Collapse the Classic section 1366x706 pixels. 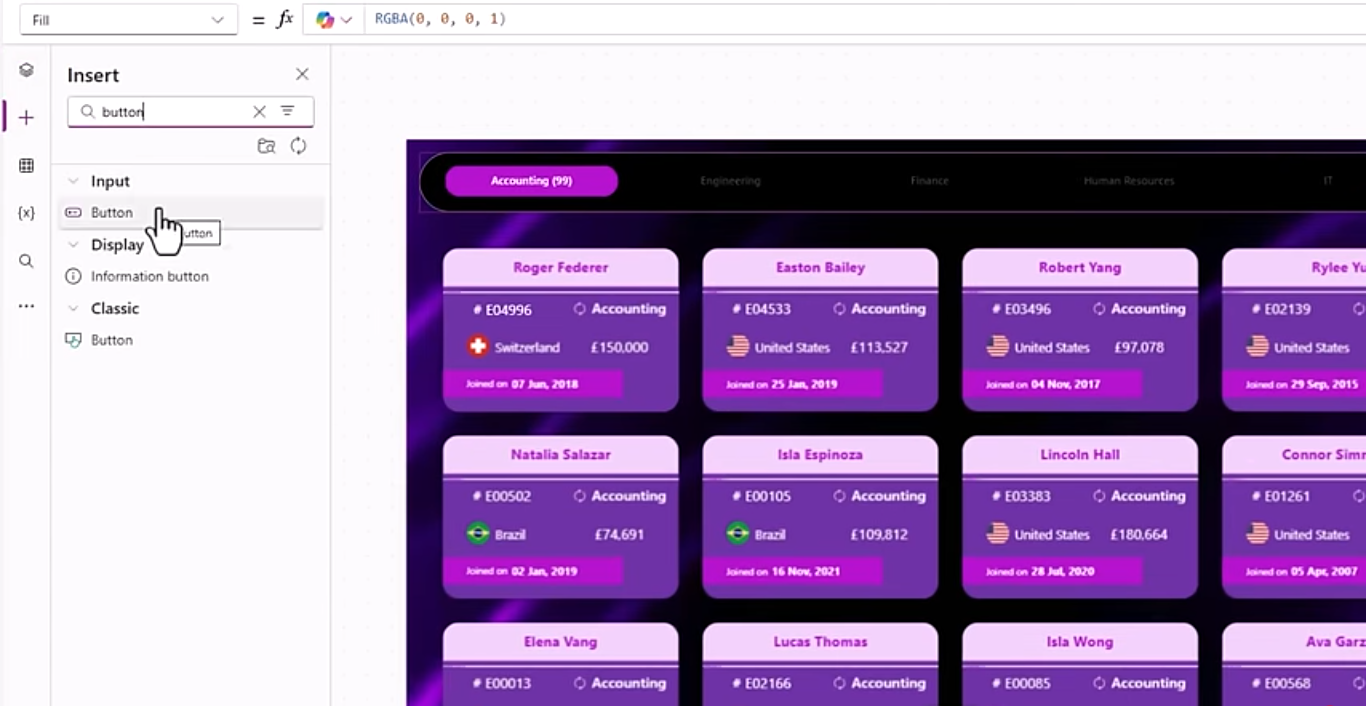73,309
